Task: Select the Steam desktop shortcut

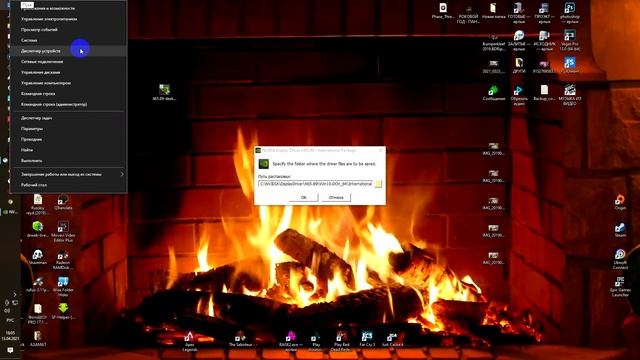Action: click(x=620, y=229)
